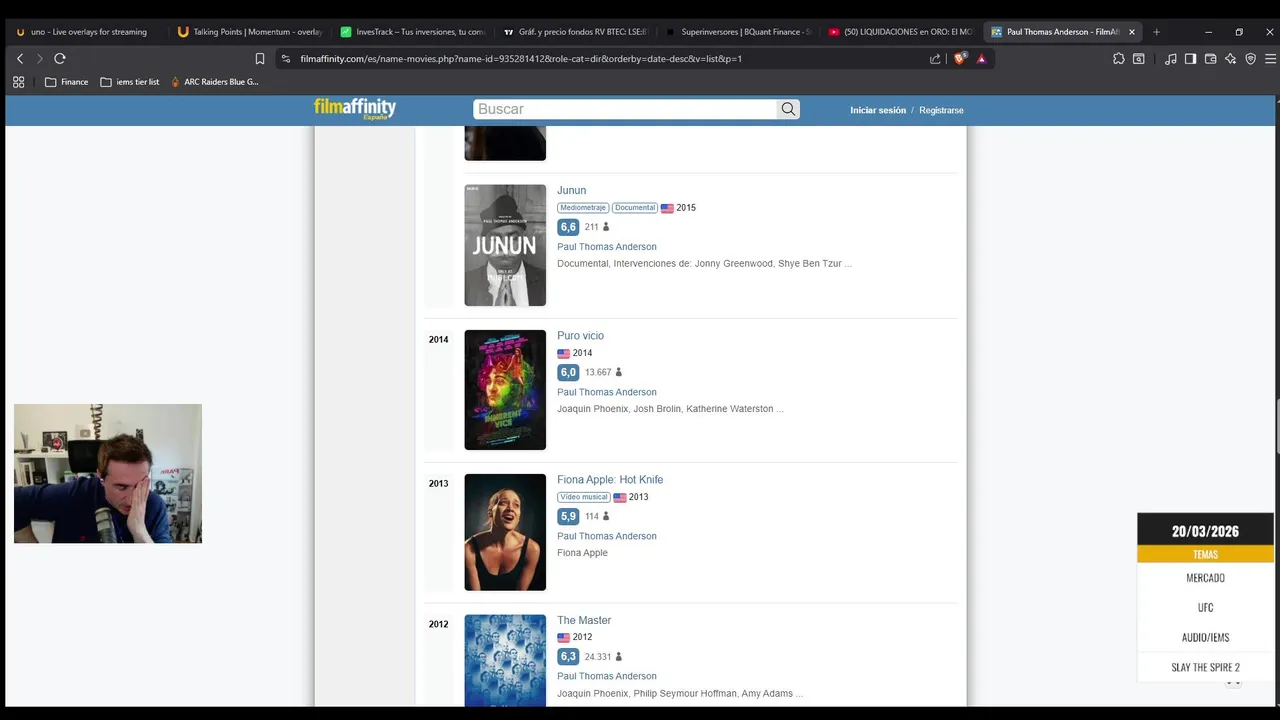The height and width of the screenshot is (720, 1280).
Task: Click Joaquin Phoenix in Puro vicio cast
Action: pos(592,409)
